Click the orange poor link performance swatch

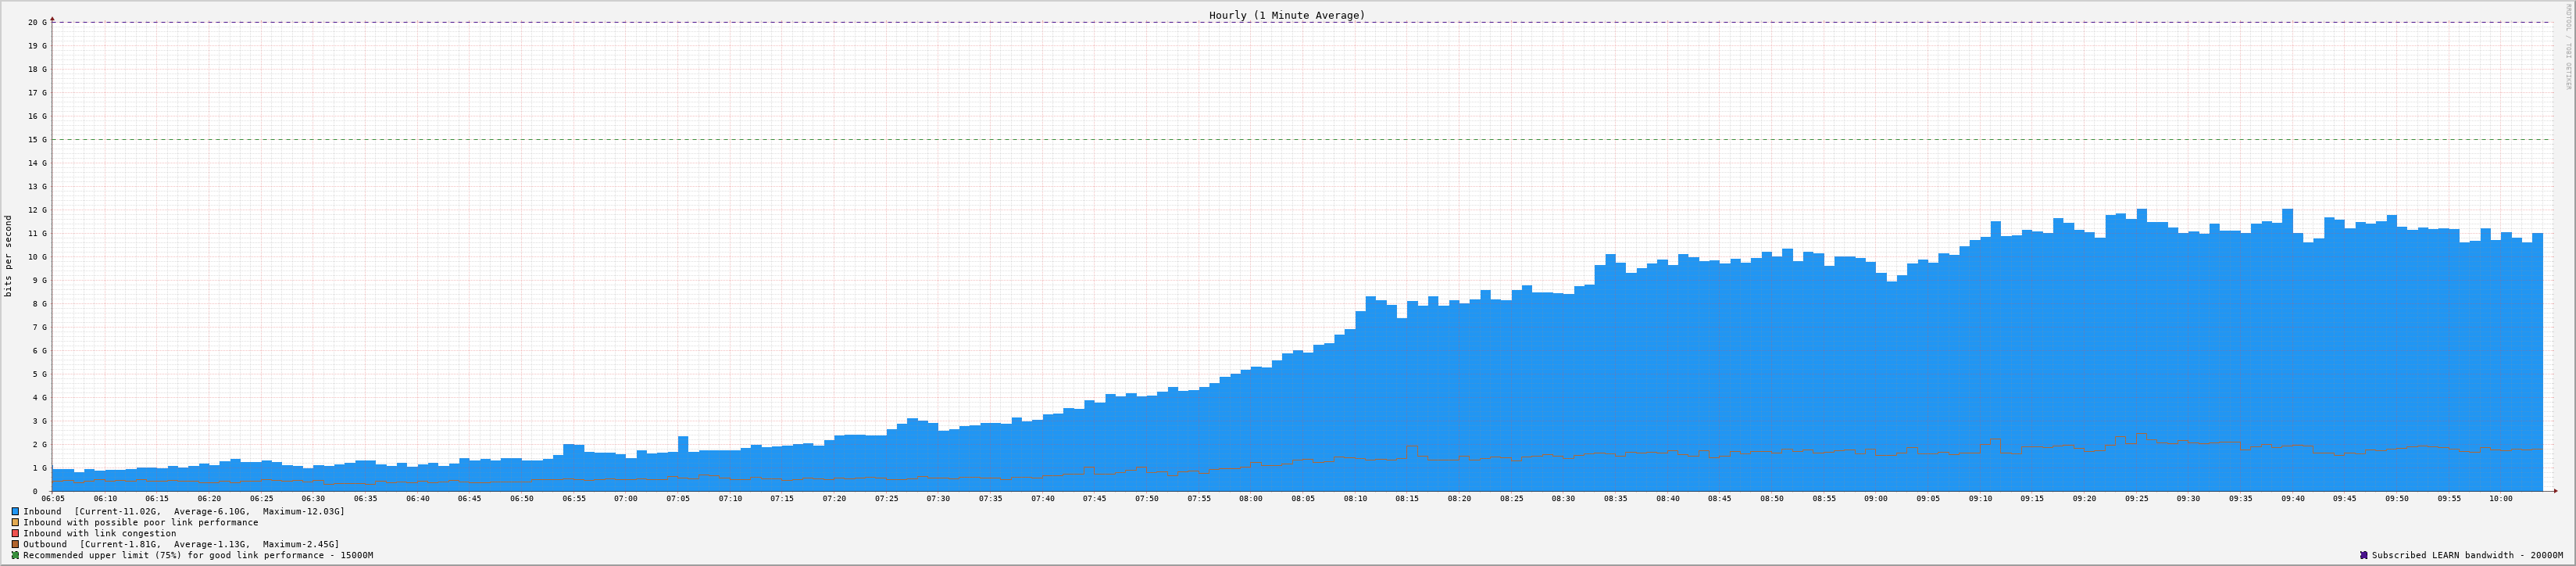coord(15,522)
